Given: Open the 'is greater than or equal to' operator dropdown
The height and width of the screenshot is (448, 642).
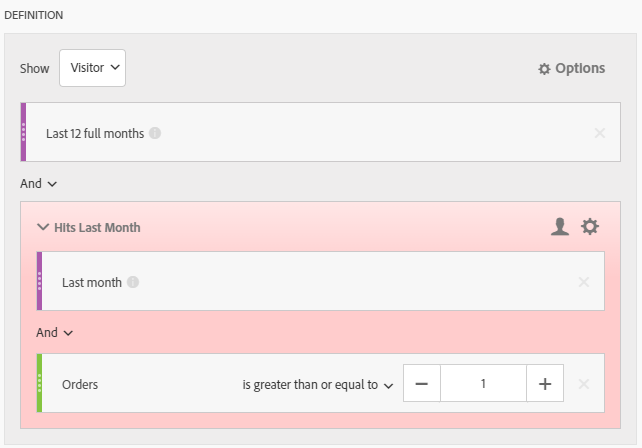Looking at the screenshot, I should coord(317,384).
